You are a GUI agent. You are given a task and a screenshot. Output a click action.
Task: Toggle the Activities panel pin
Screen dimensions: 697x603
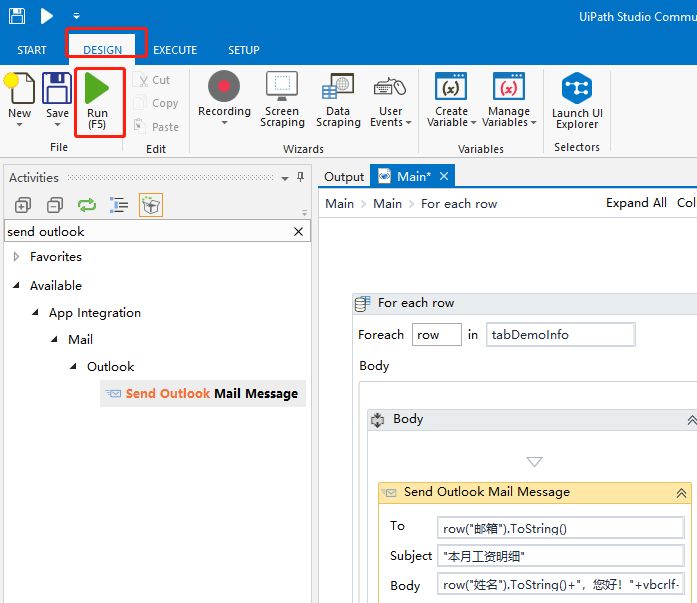[x=300, y=177]
